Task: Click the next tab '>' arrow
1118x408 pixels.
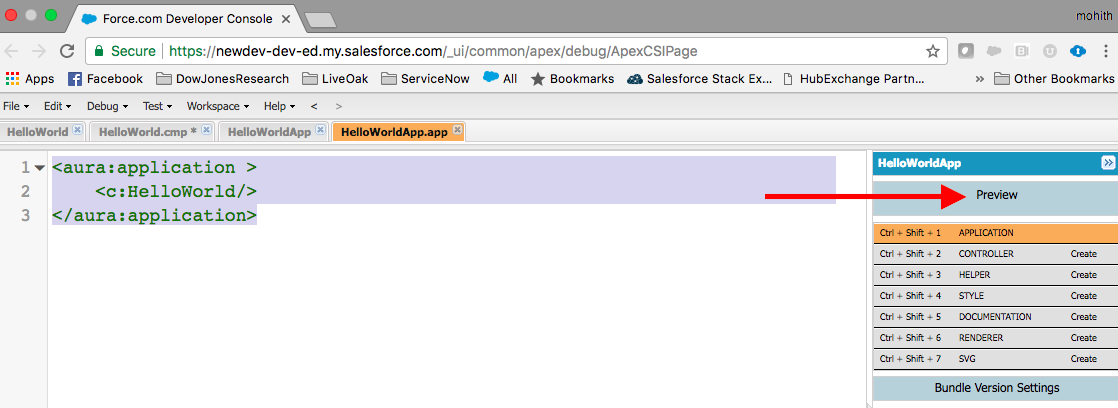Action: tap(339, 106)
